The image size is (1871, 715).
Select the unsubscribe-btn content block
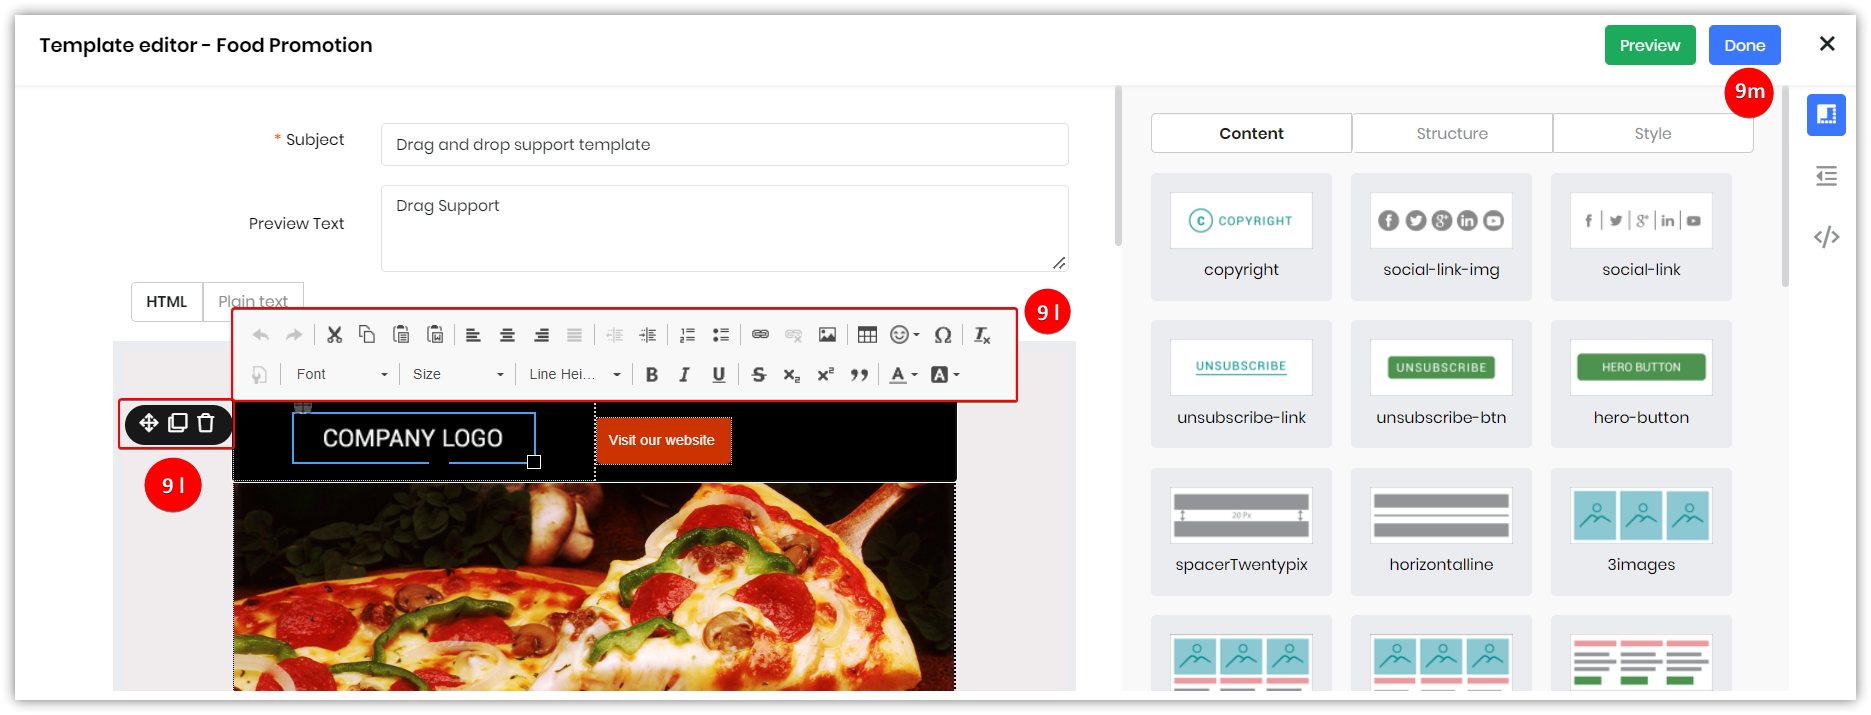coord(1441,384)
